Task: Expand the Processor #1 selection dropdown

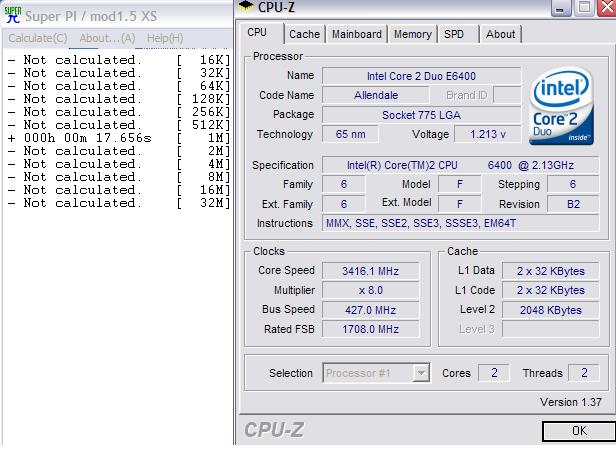Action: (x=421, y=372)
